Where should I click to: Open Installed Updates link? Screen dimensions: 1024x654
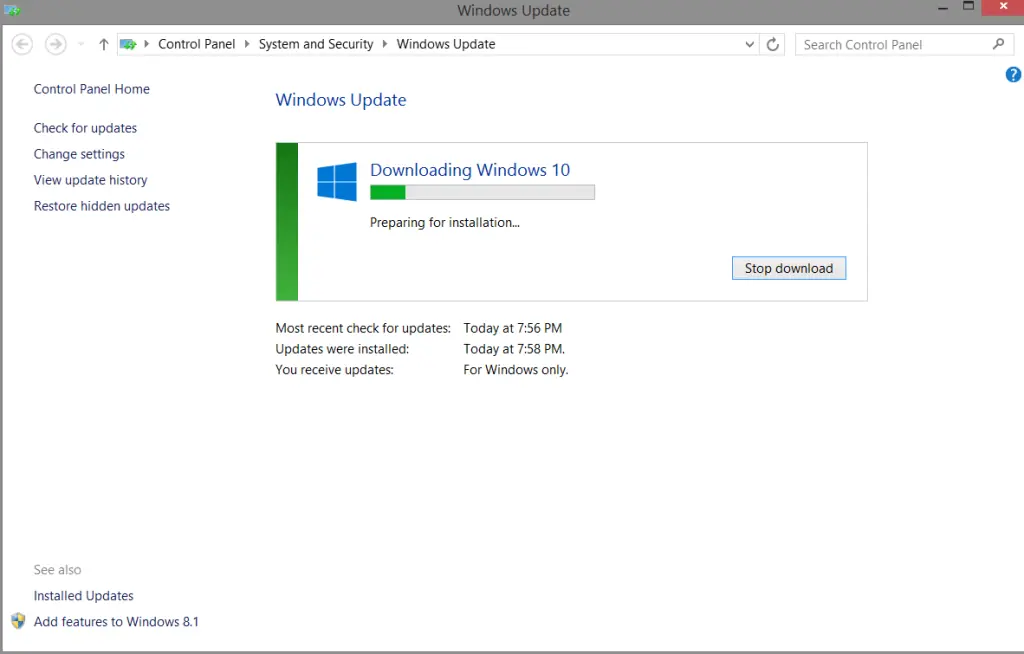coord(84,596)
